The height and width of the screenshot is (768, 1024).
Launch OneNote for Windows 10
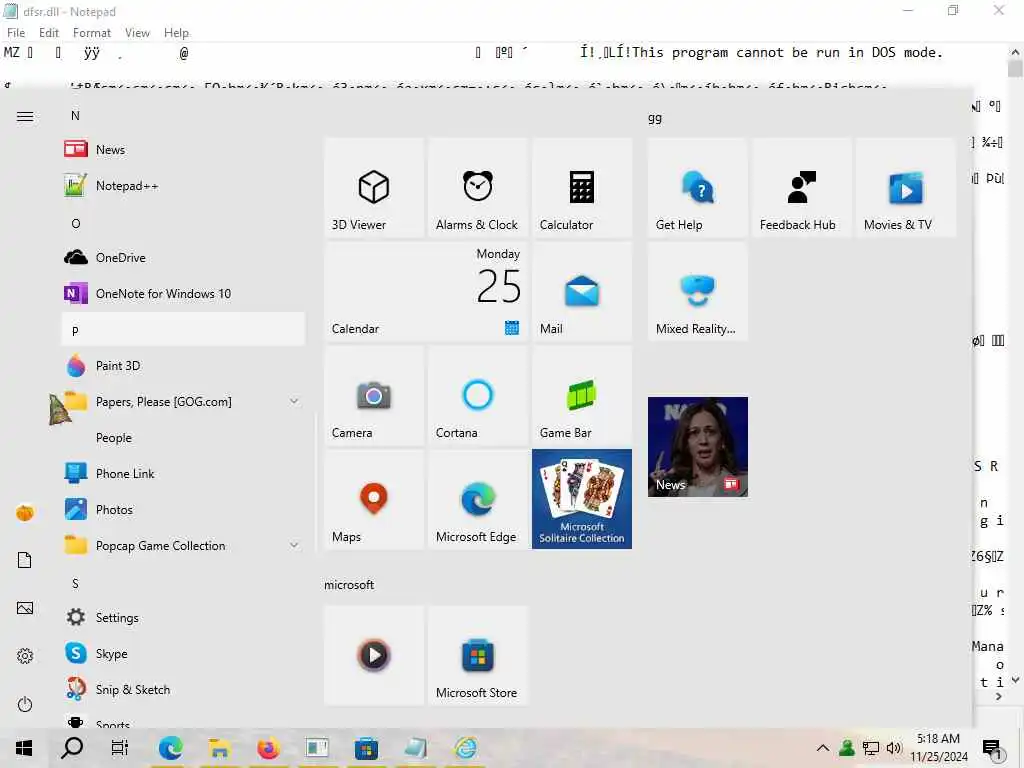tap(183, 294)
